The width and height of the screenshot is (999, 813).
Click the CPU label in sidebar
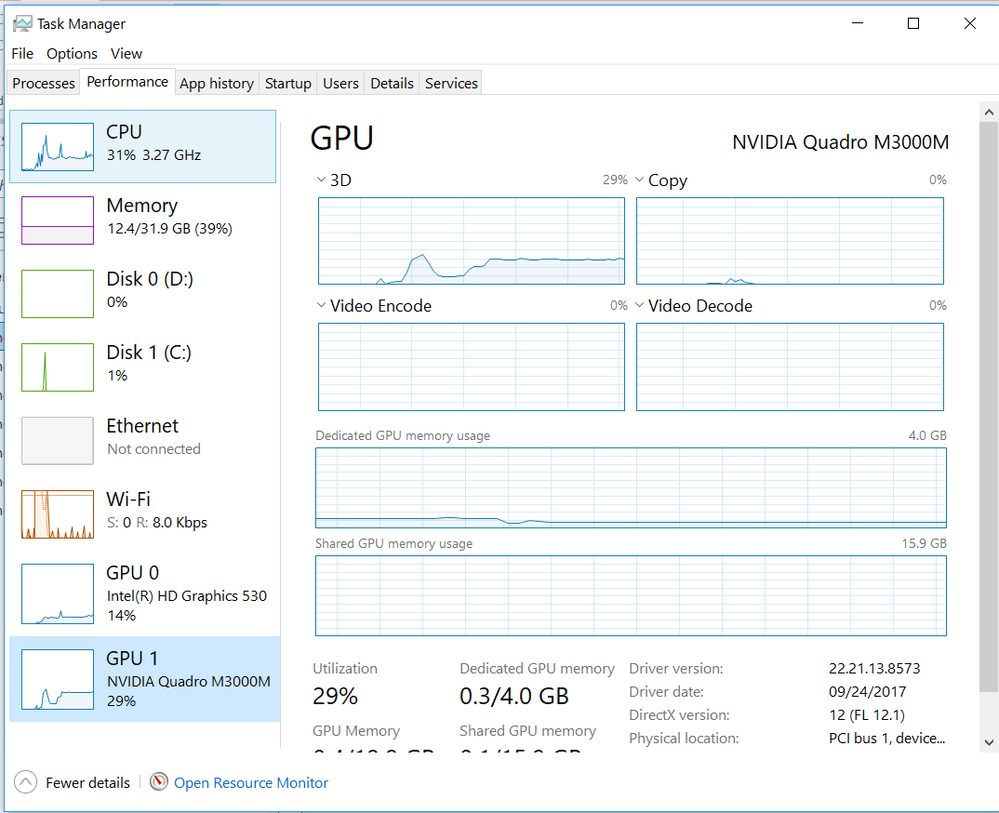[124, 132]
